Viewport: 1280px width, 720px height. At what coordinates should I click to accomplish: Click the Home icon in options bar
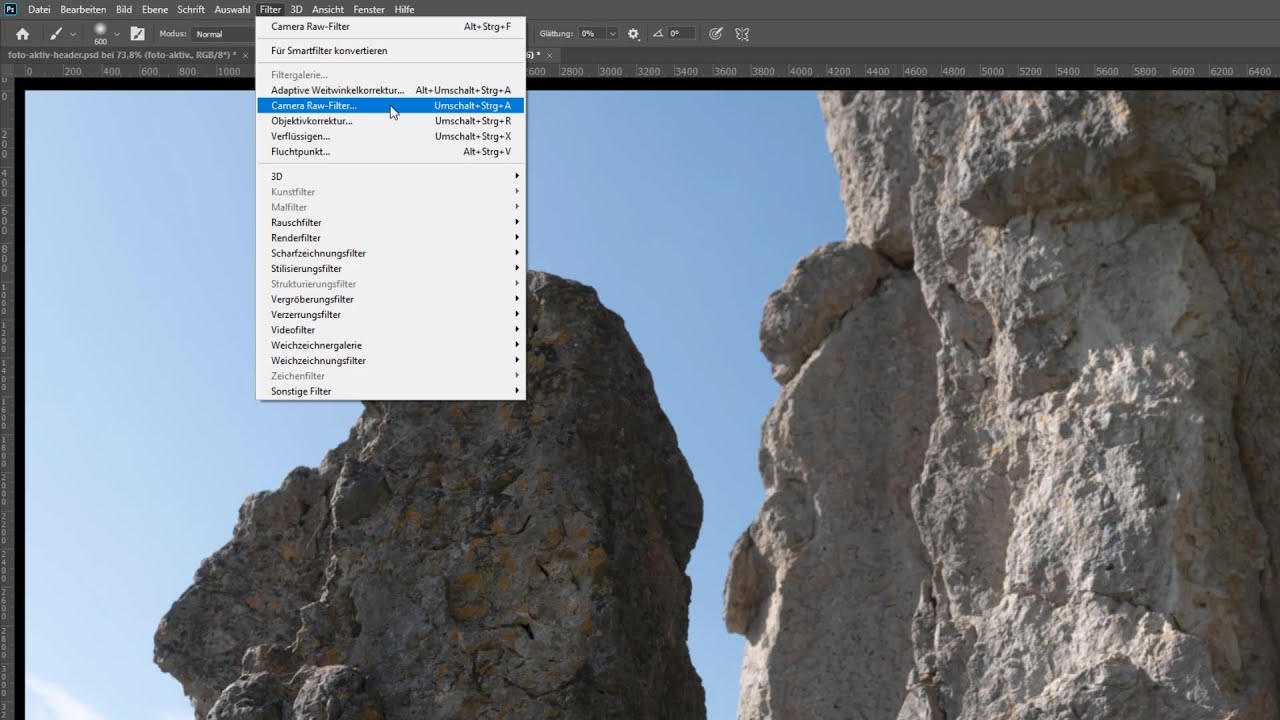(22, 33)
